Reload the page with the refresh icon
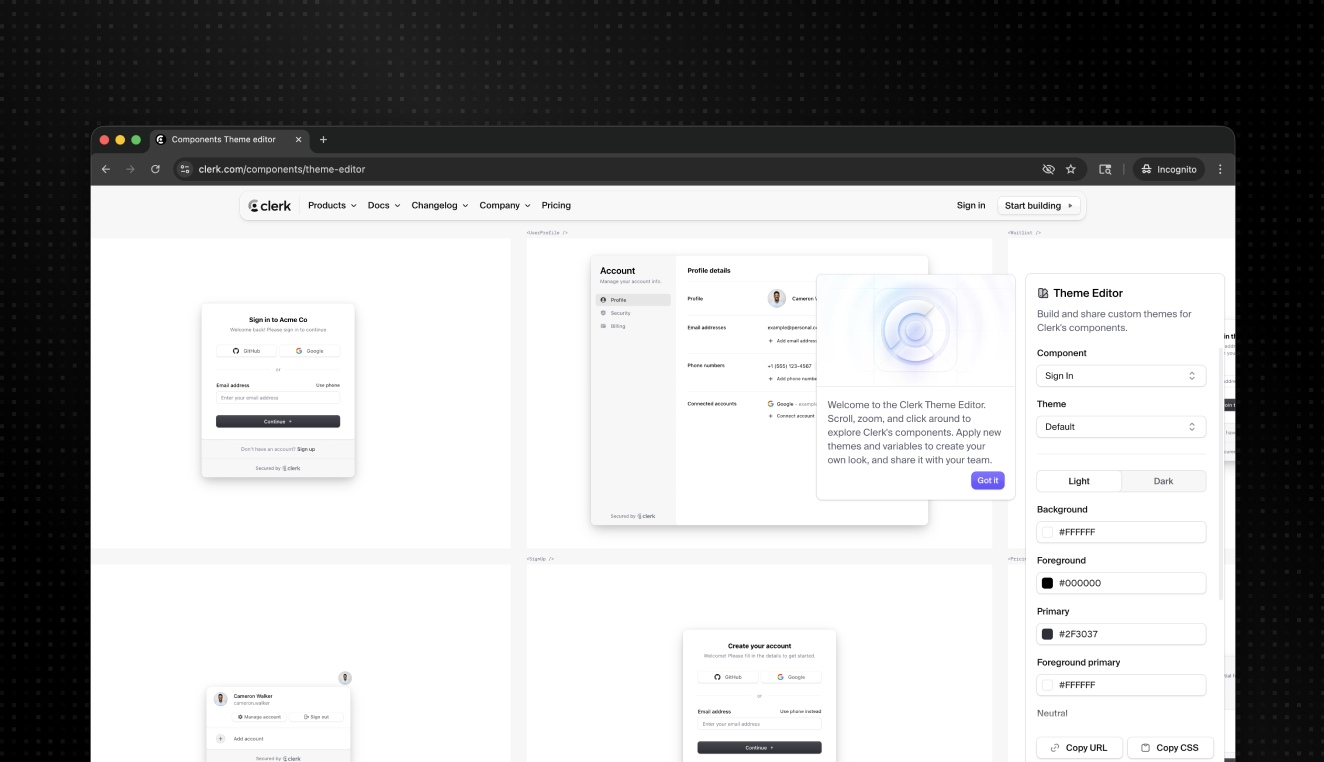 point(155,169)
